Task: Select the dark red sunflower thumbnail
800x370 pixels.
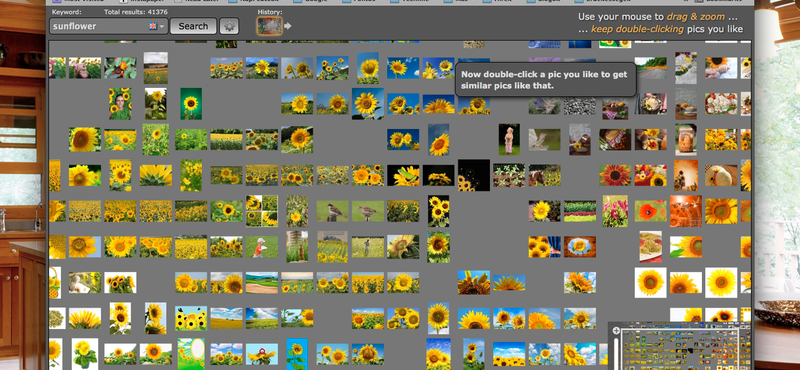Action: pyautogui.click(x=615, y=175)
